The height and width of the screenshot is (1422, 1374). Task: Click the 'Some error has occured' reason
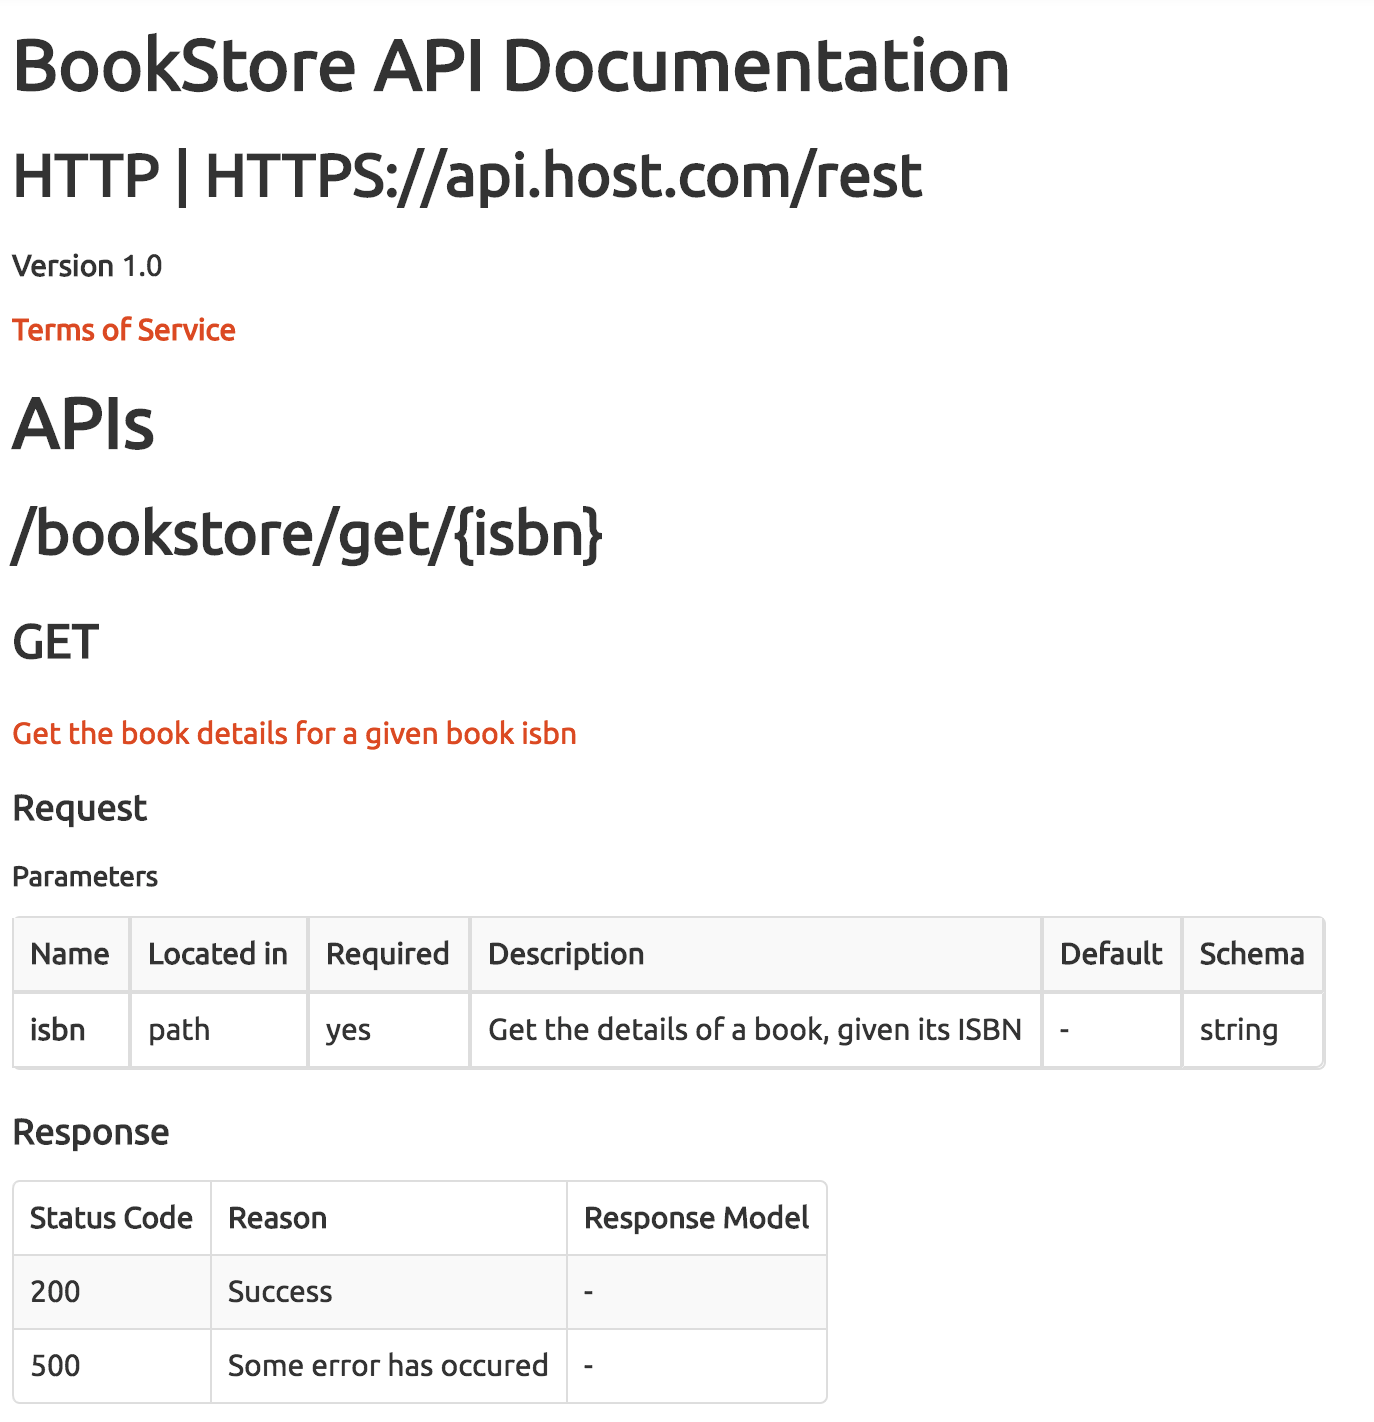(x=389, y=1366)
